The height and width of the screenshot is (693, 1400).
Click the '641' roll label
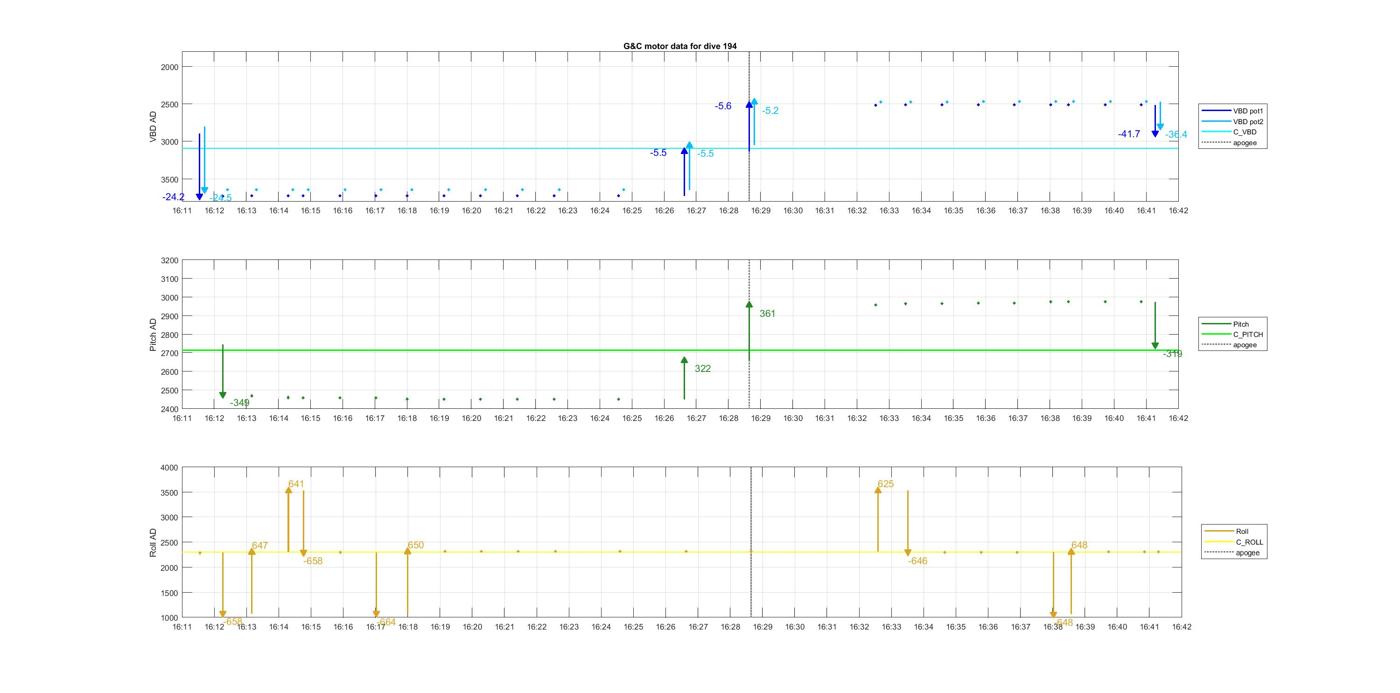point(296,484)
